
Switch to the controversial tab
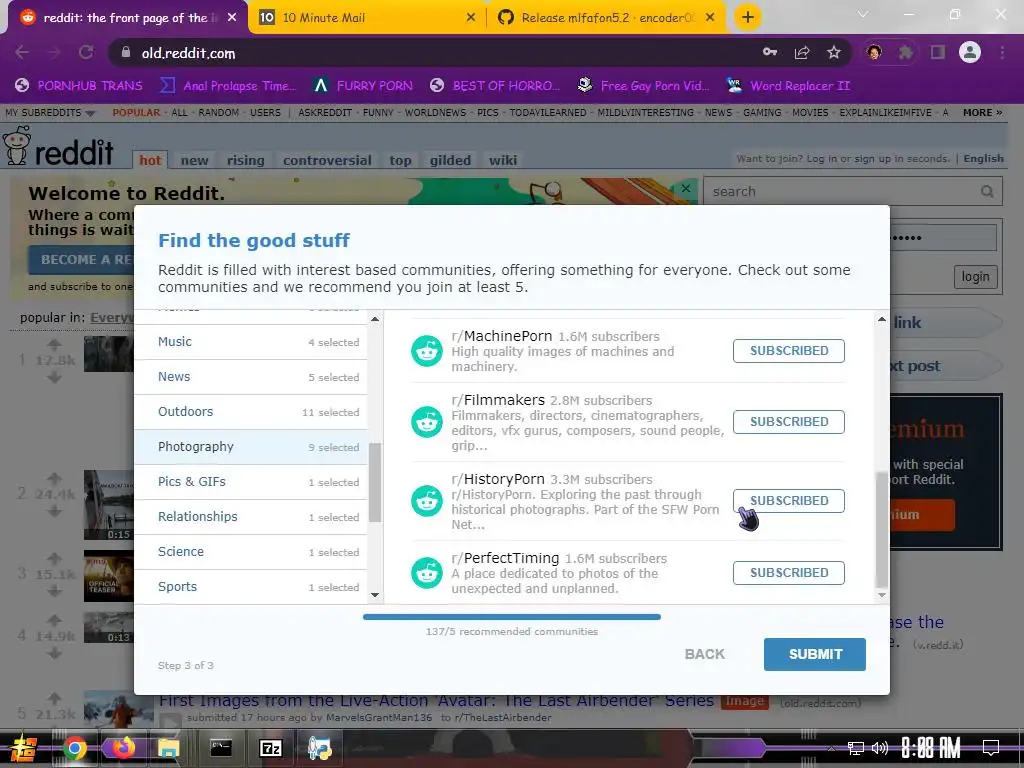327,160
